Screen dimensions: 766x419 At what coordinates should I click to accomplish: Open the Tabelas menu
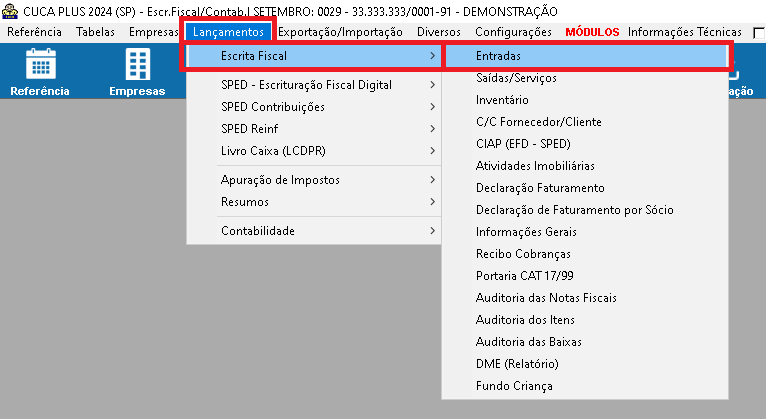click(x=95, y=32)
